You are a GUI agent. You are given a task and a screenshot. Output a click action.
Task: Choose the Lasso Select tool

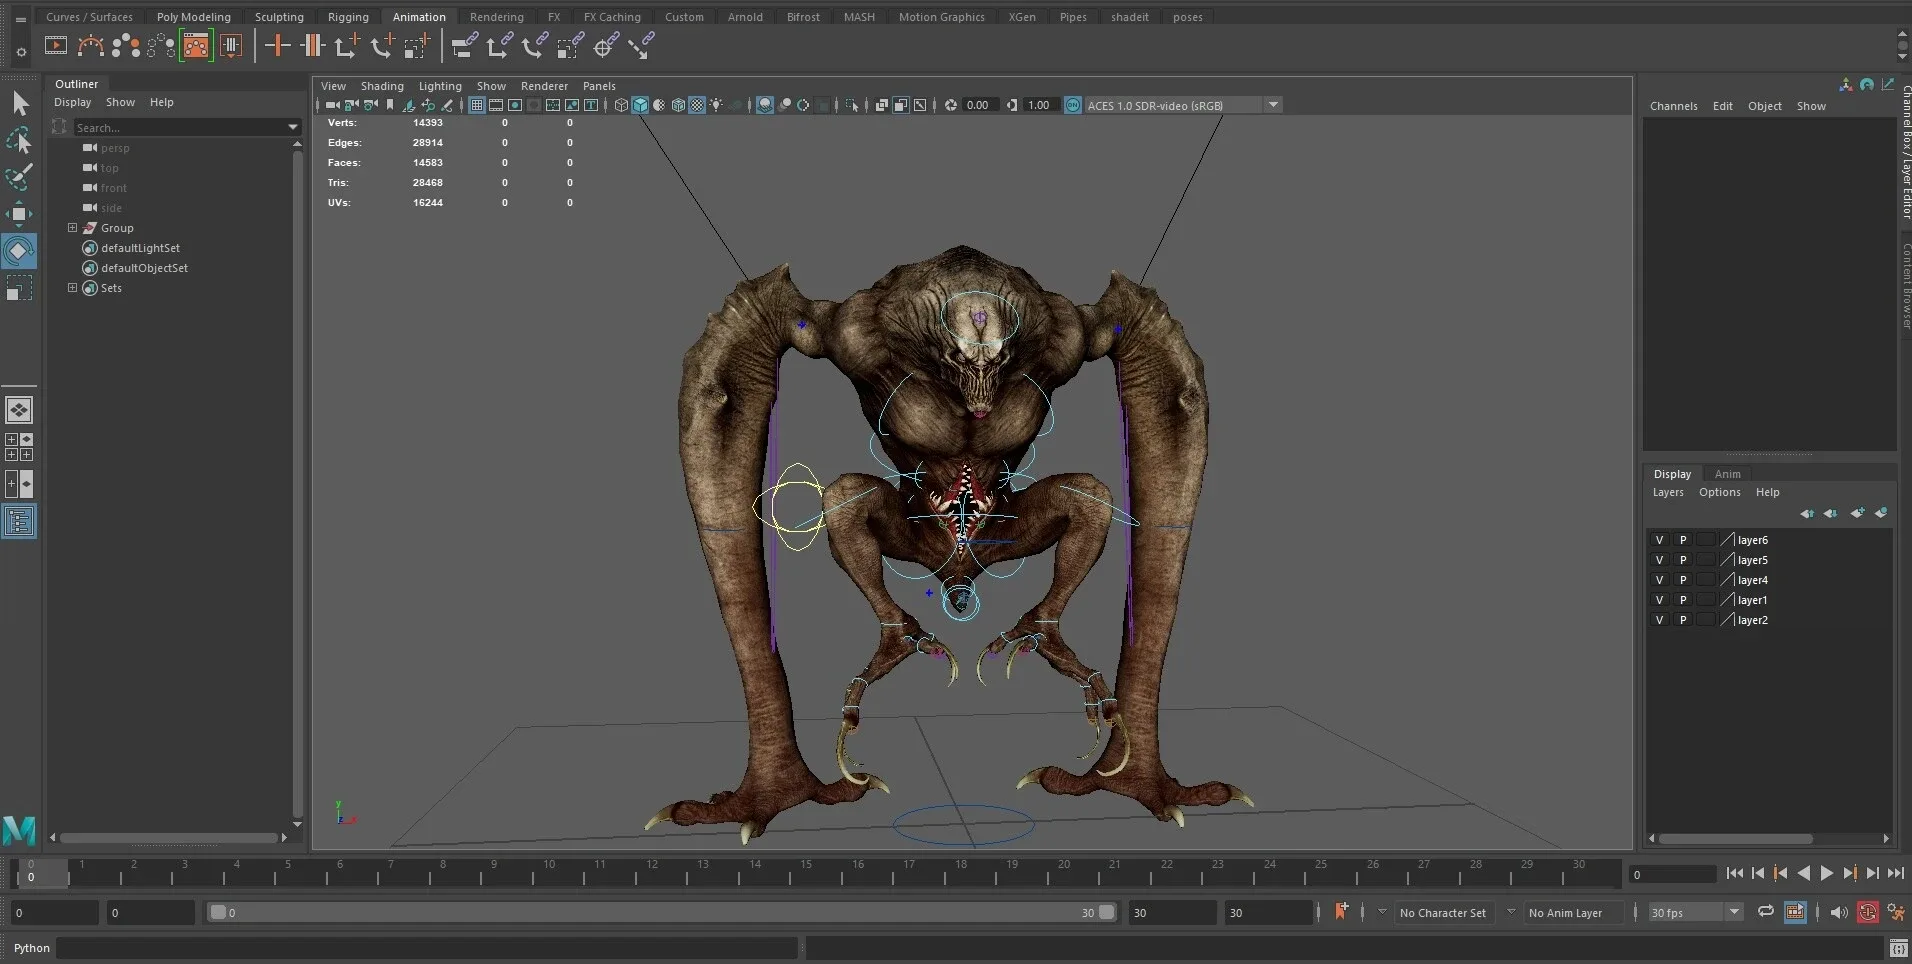pyautogui.click(x=19, y=140)
